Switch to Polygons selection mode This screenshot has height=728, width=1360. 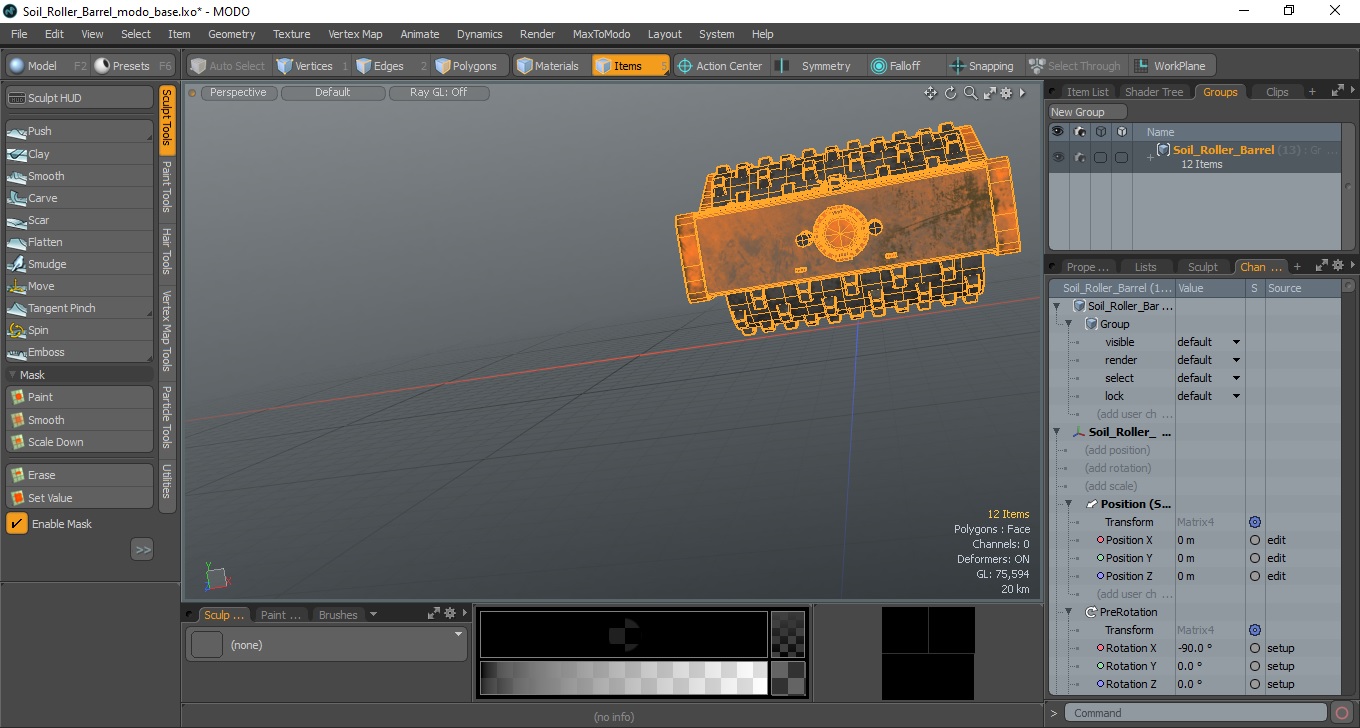[x=470, y=66]
